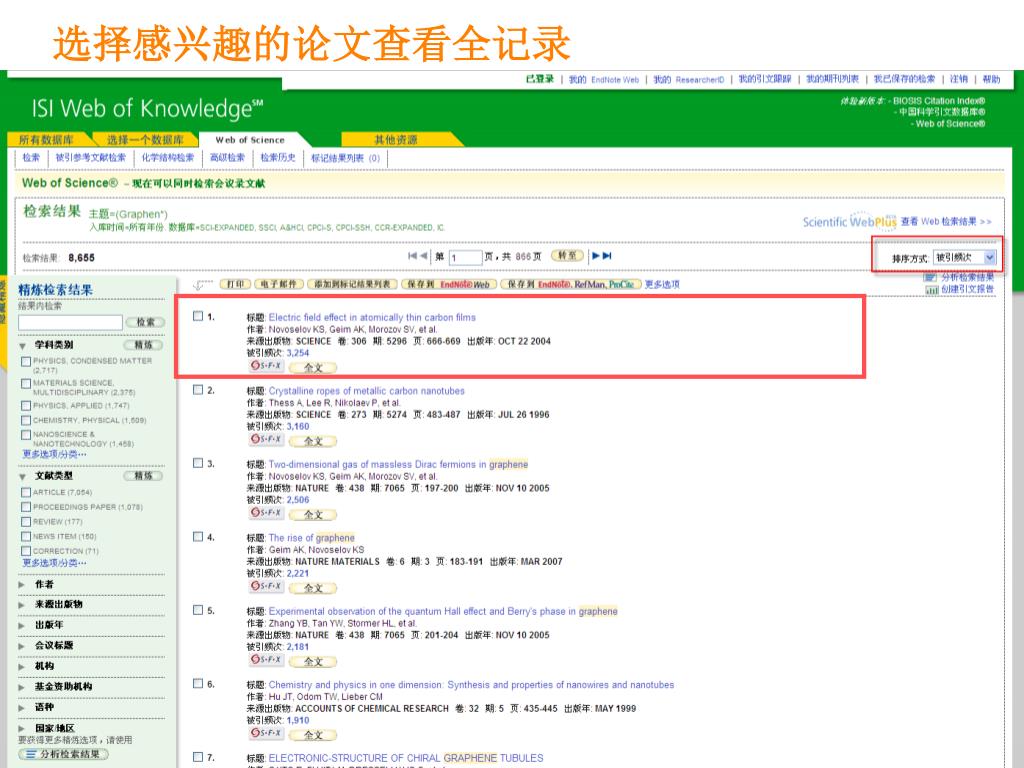Open 检索历史 search history
The width and height of the screenshot is (1024, 768).
point(278,158)
